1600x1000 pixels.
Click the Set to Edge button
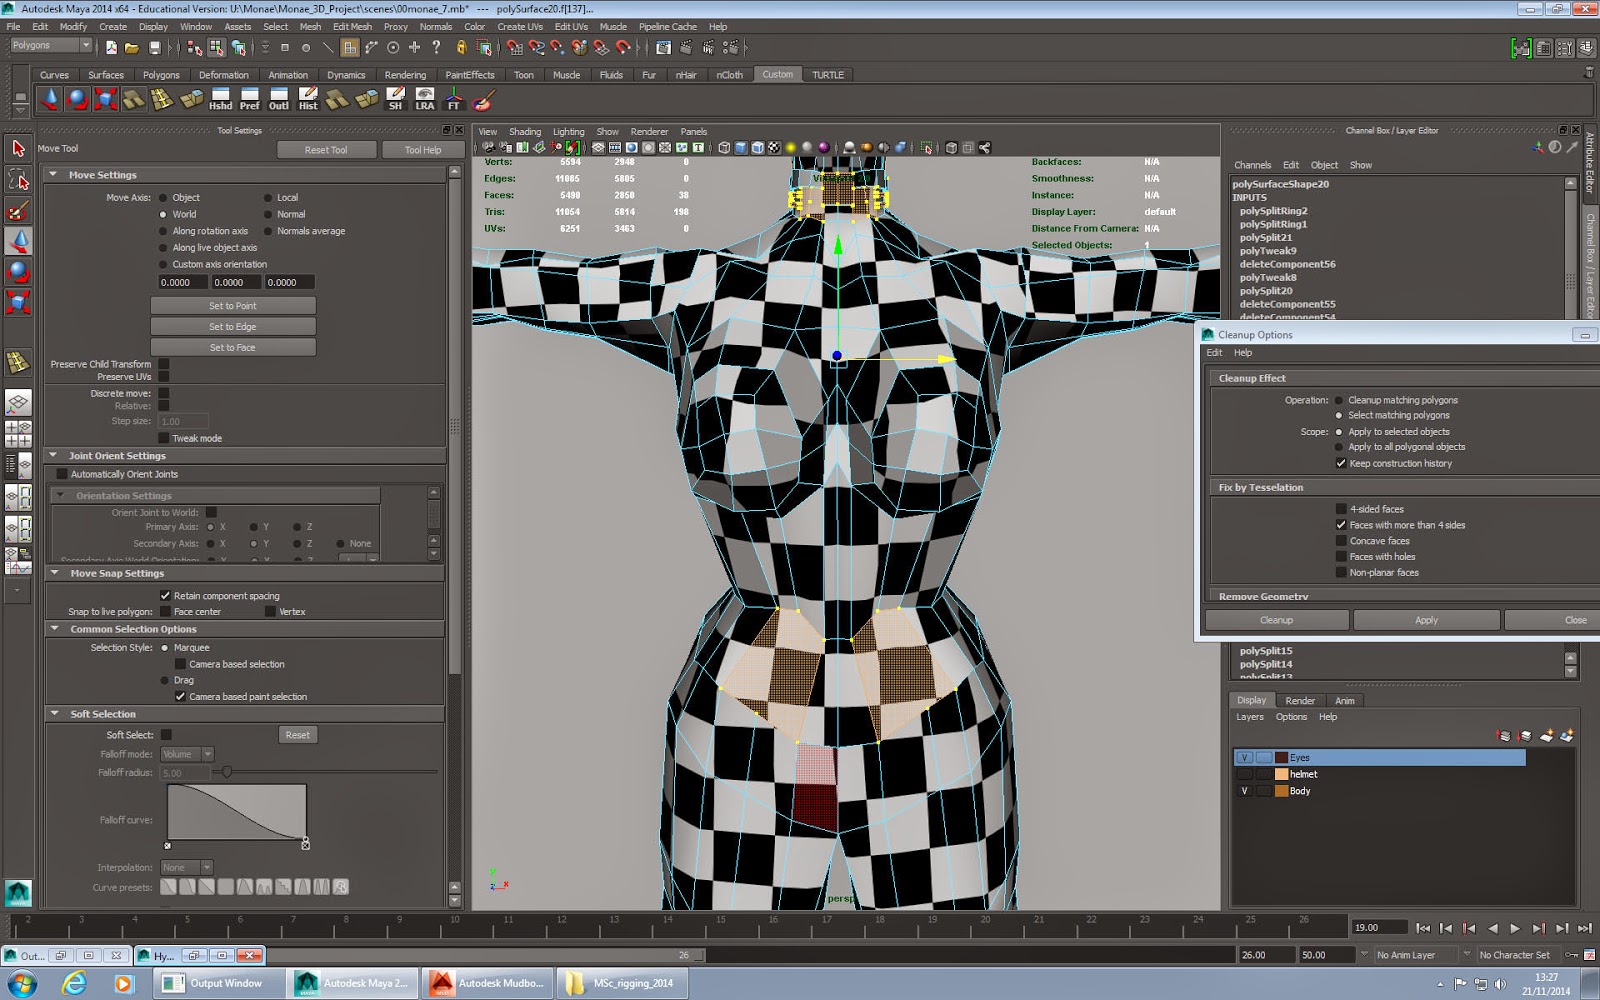(233, 327)
